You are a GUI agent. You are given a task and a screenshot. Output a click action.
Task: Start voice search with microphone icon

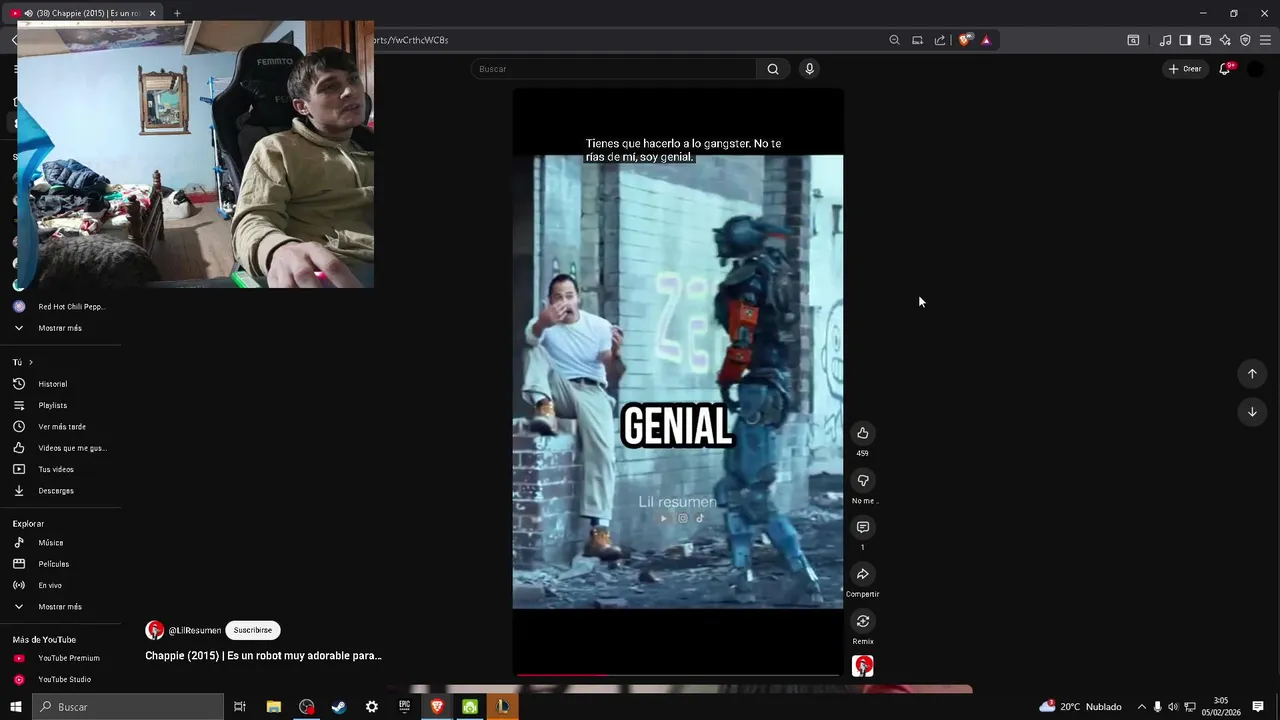(809, 69)
